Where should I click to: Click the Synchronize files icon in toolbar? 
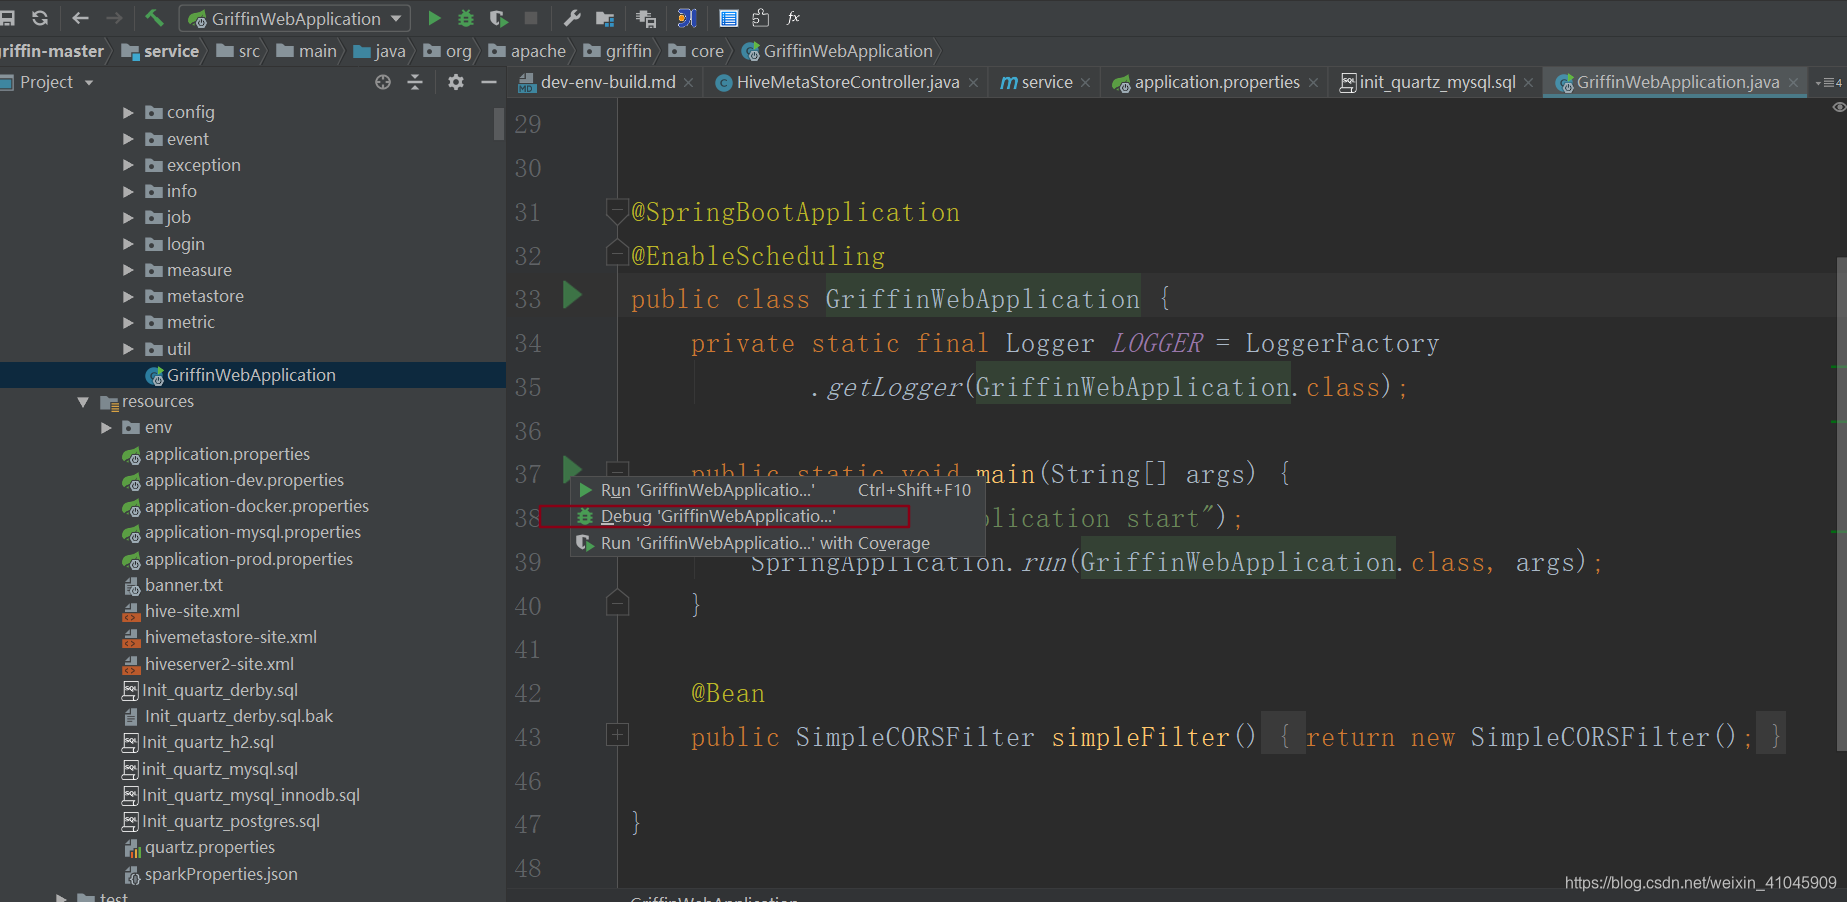pyautogui.click(x=40, y=18)
